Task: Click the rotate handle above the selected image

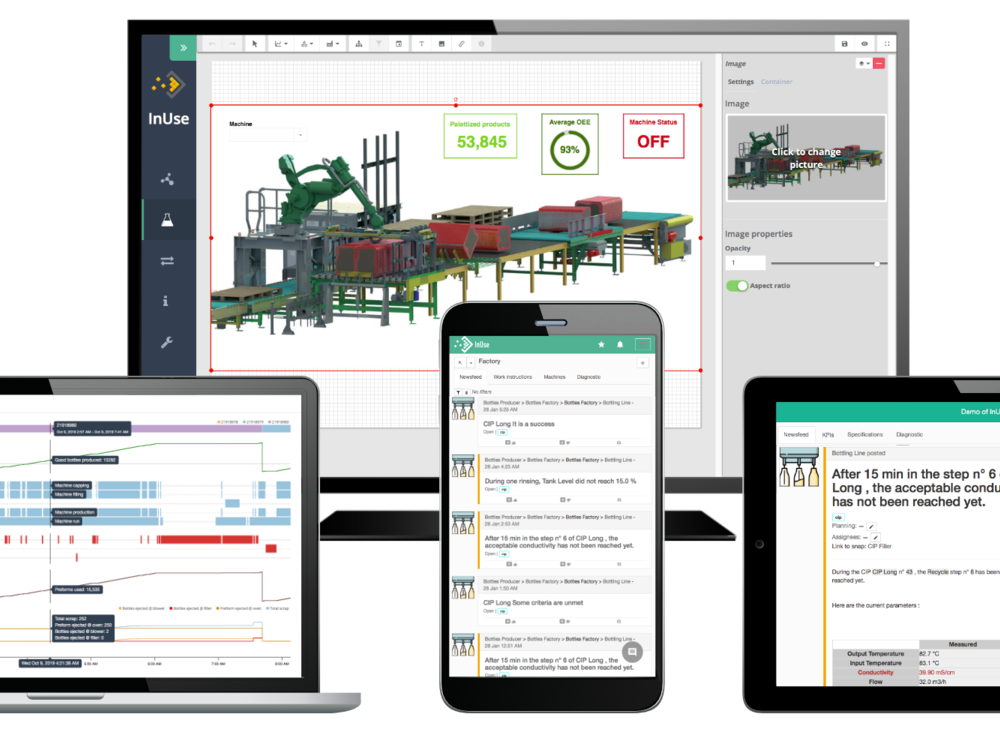Action: click(455, 99)
